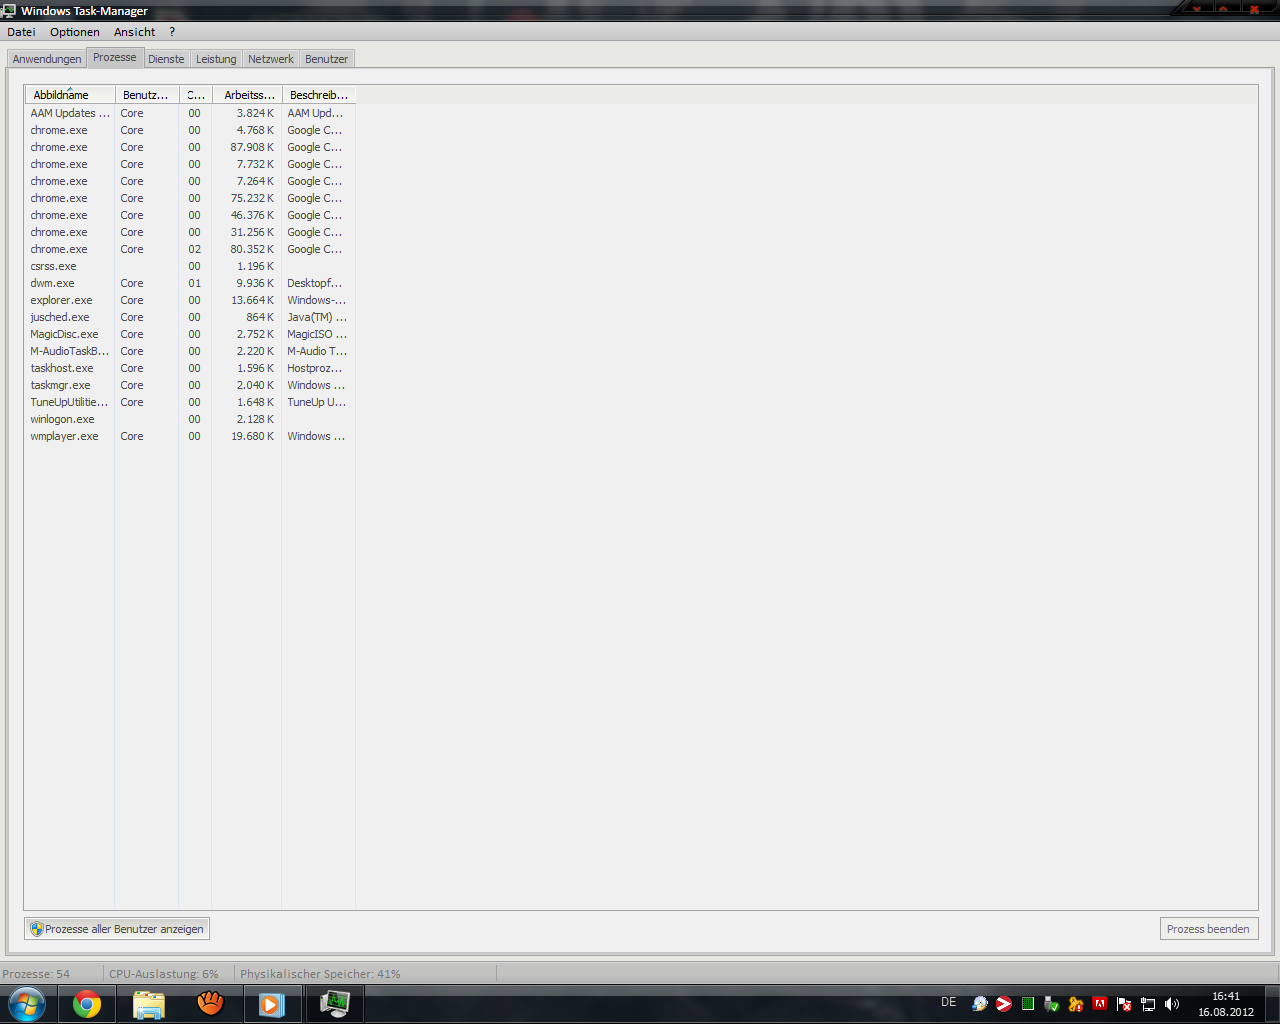The width and height of the screenshot is (1280, 1024).
Task: Open the volume speaker tray icon
Action: 1172,1003
